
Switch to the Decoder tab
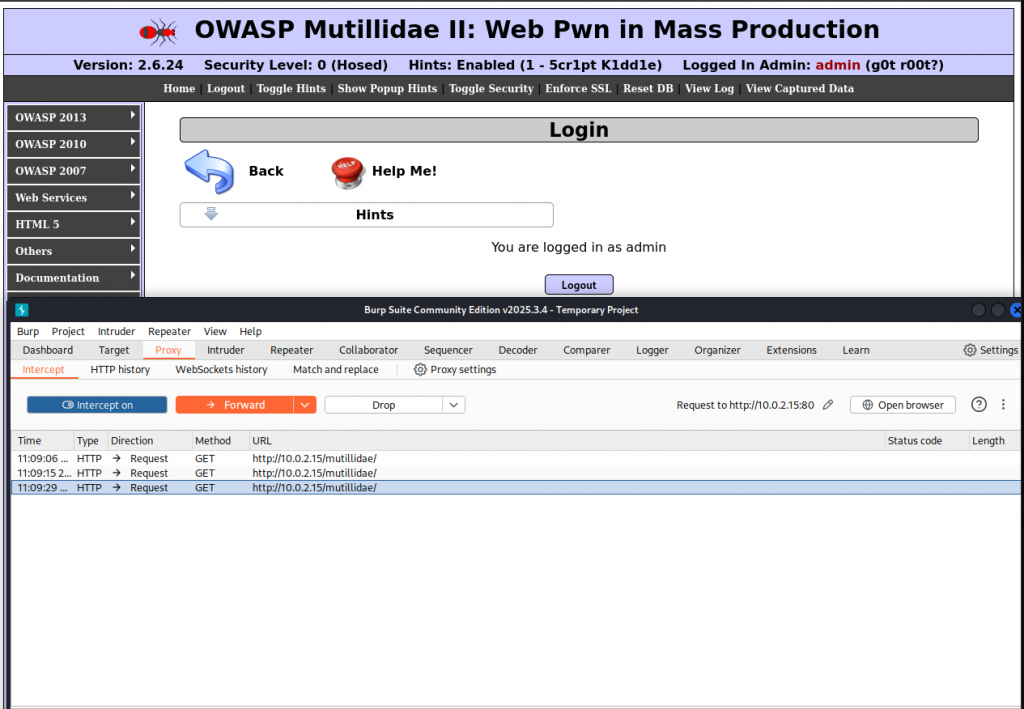518,350
